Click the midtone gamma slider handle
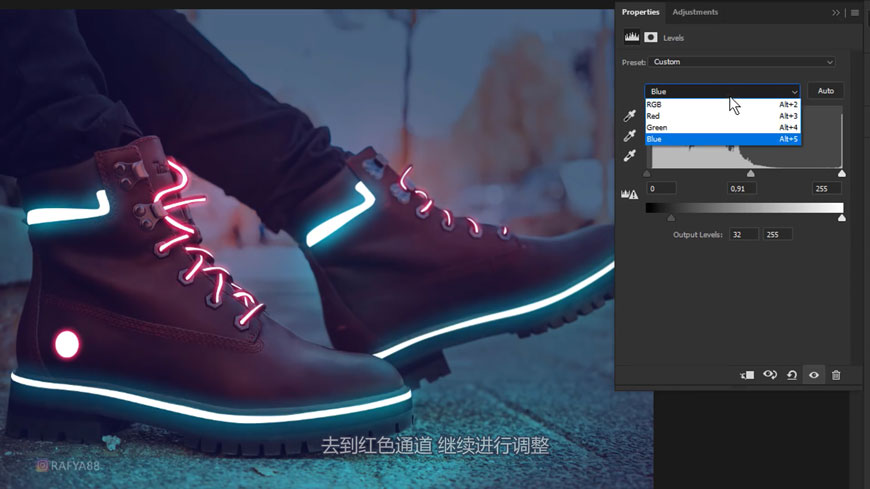This screenshot has width=870, height=489. tap(751, 174)
